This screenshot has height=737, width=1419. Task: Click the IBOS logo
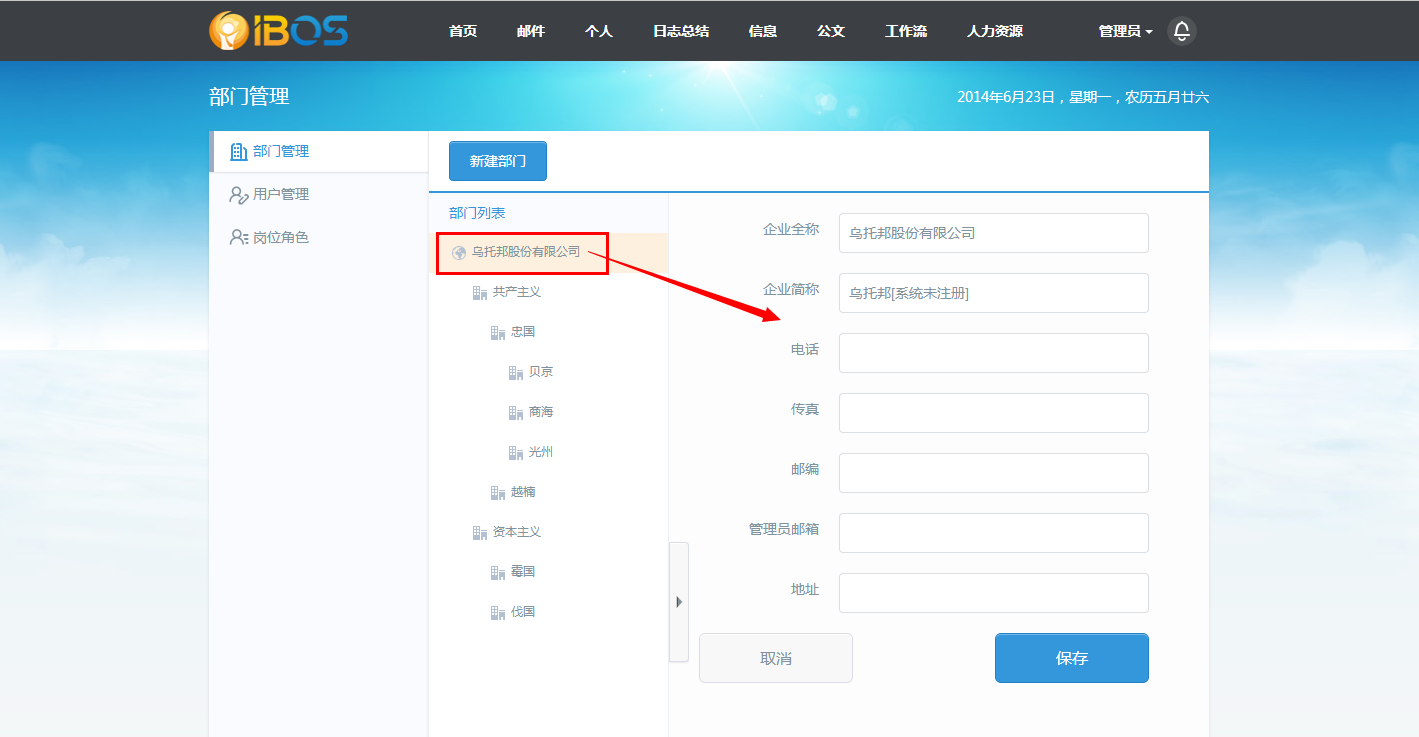coord(279,30)
